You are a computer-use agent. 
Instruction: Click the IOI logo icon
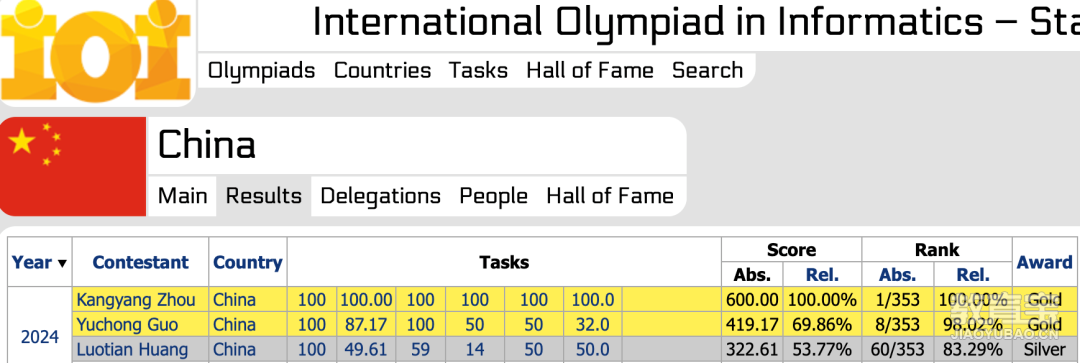click(x=96, y=50)
